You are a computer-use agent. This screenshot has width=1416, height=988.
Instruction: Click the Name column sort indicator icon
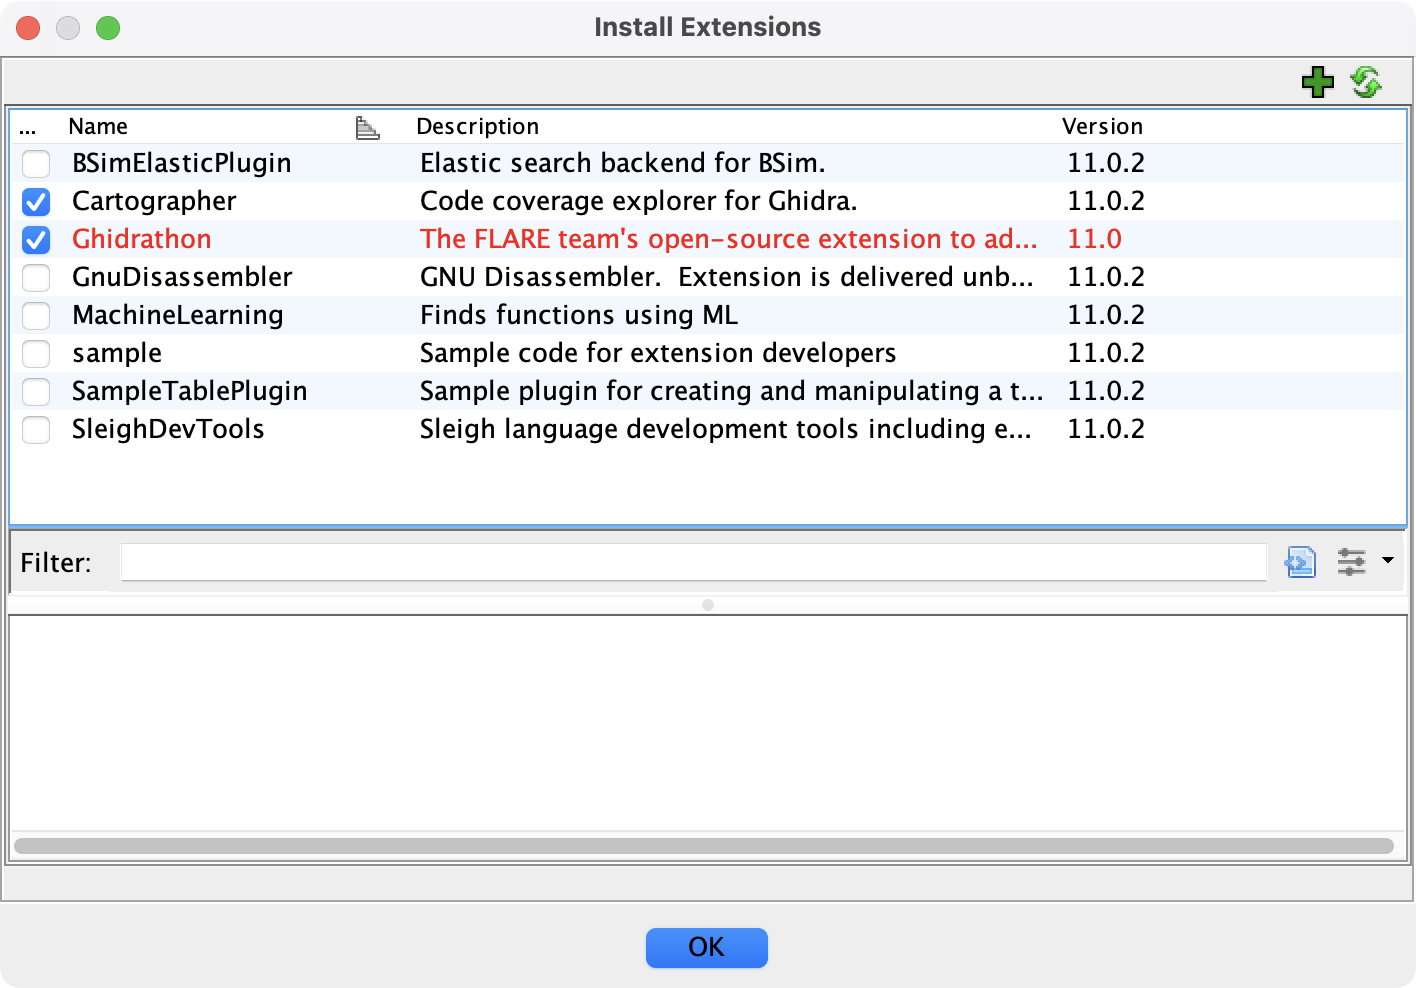368,127
